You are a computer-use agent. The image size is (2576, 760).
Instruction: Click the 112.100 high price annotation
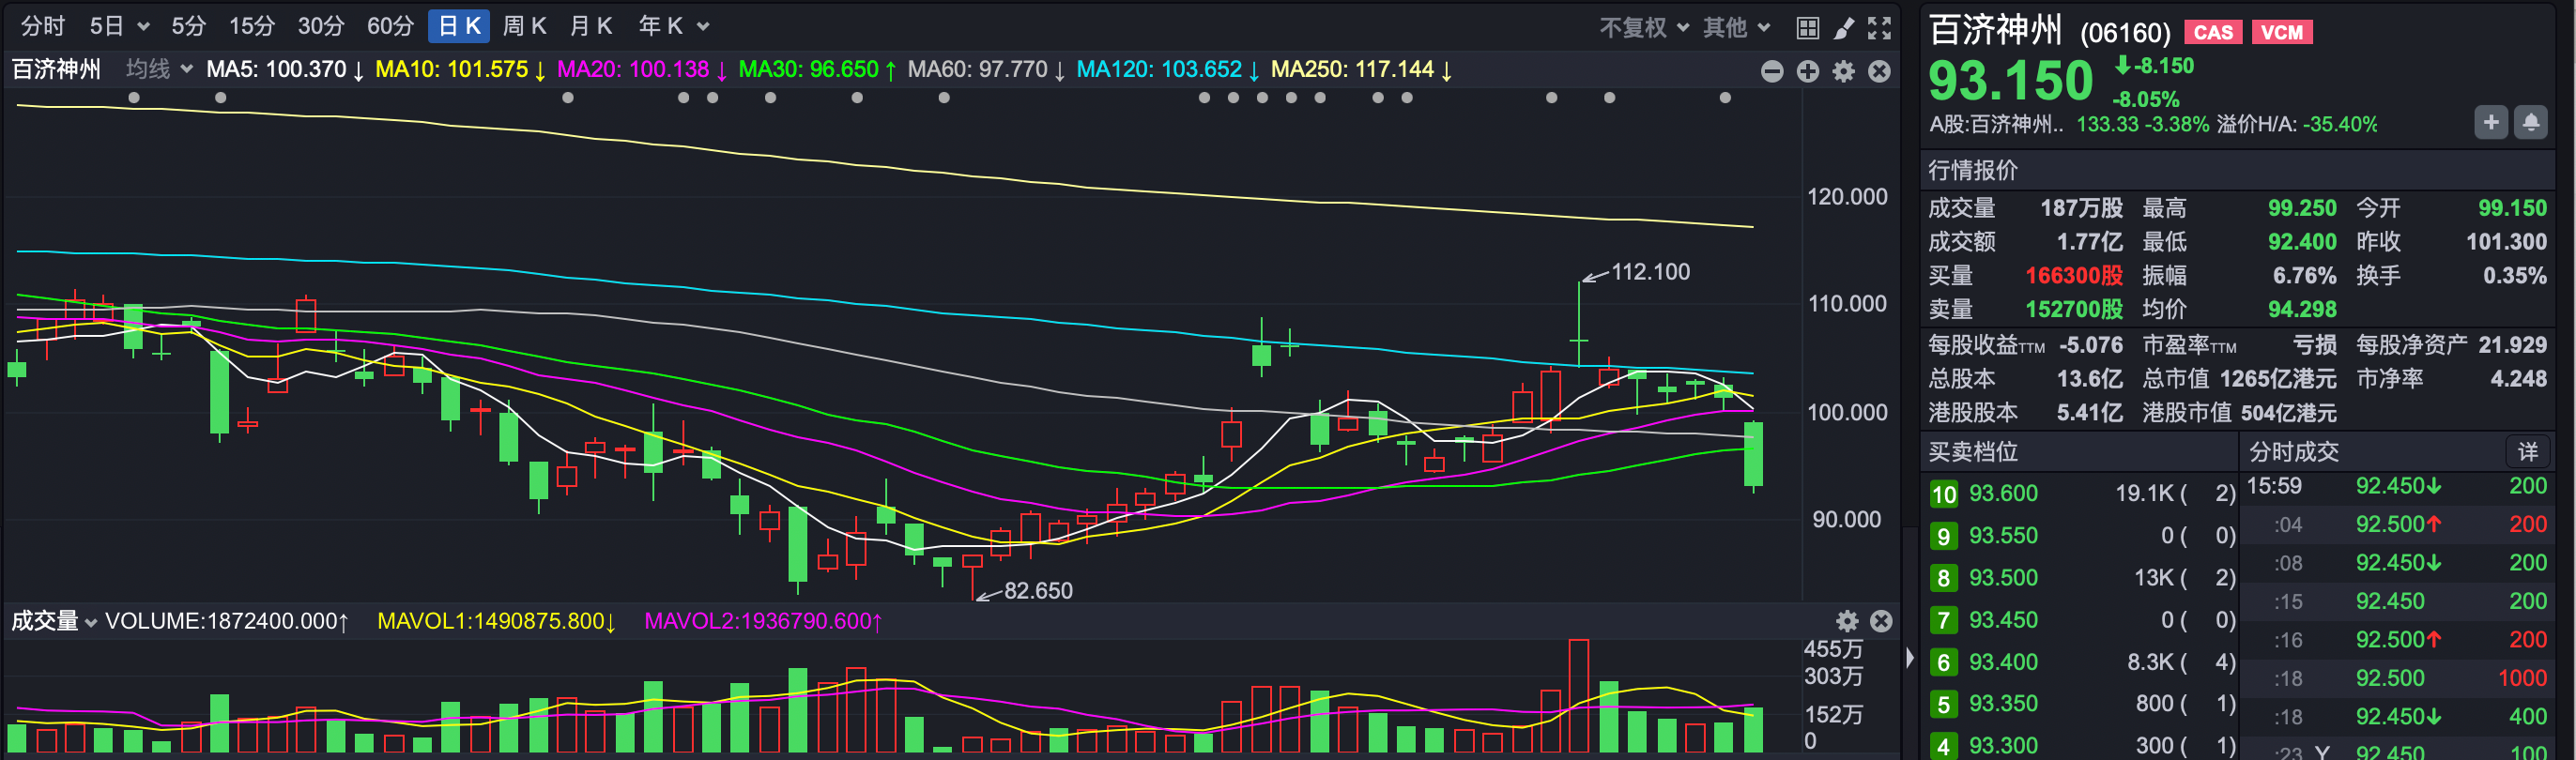pyautogui.click(x=1650, y=272)
